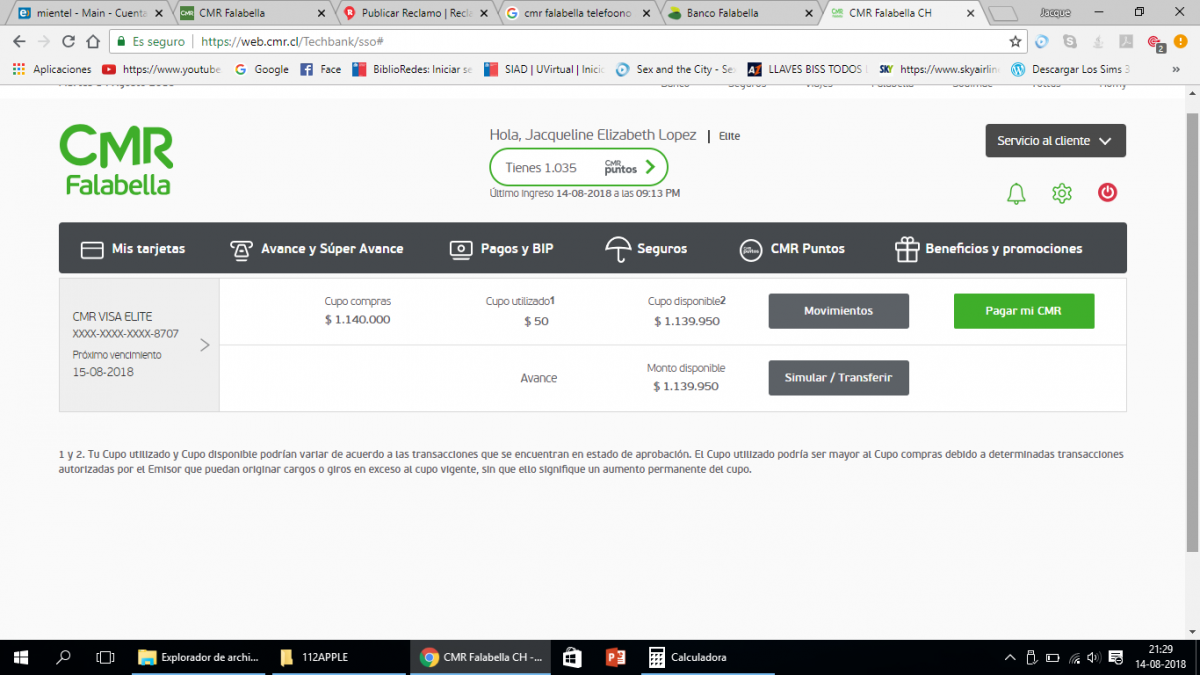Click the Simular / Transferir button
The height and width of the screenshot is (675, 1200).
(x=838, y=378)
